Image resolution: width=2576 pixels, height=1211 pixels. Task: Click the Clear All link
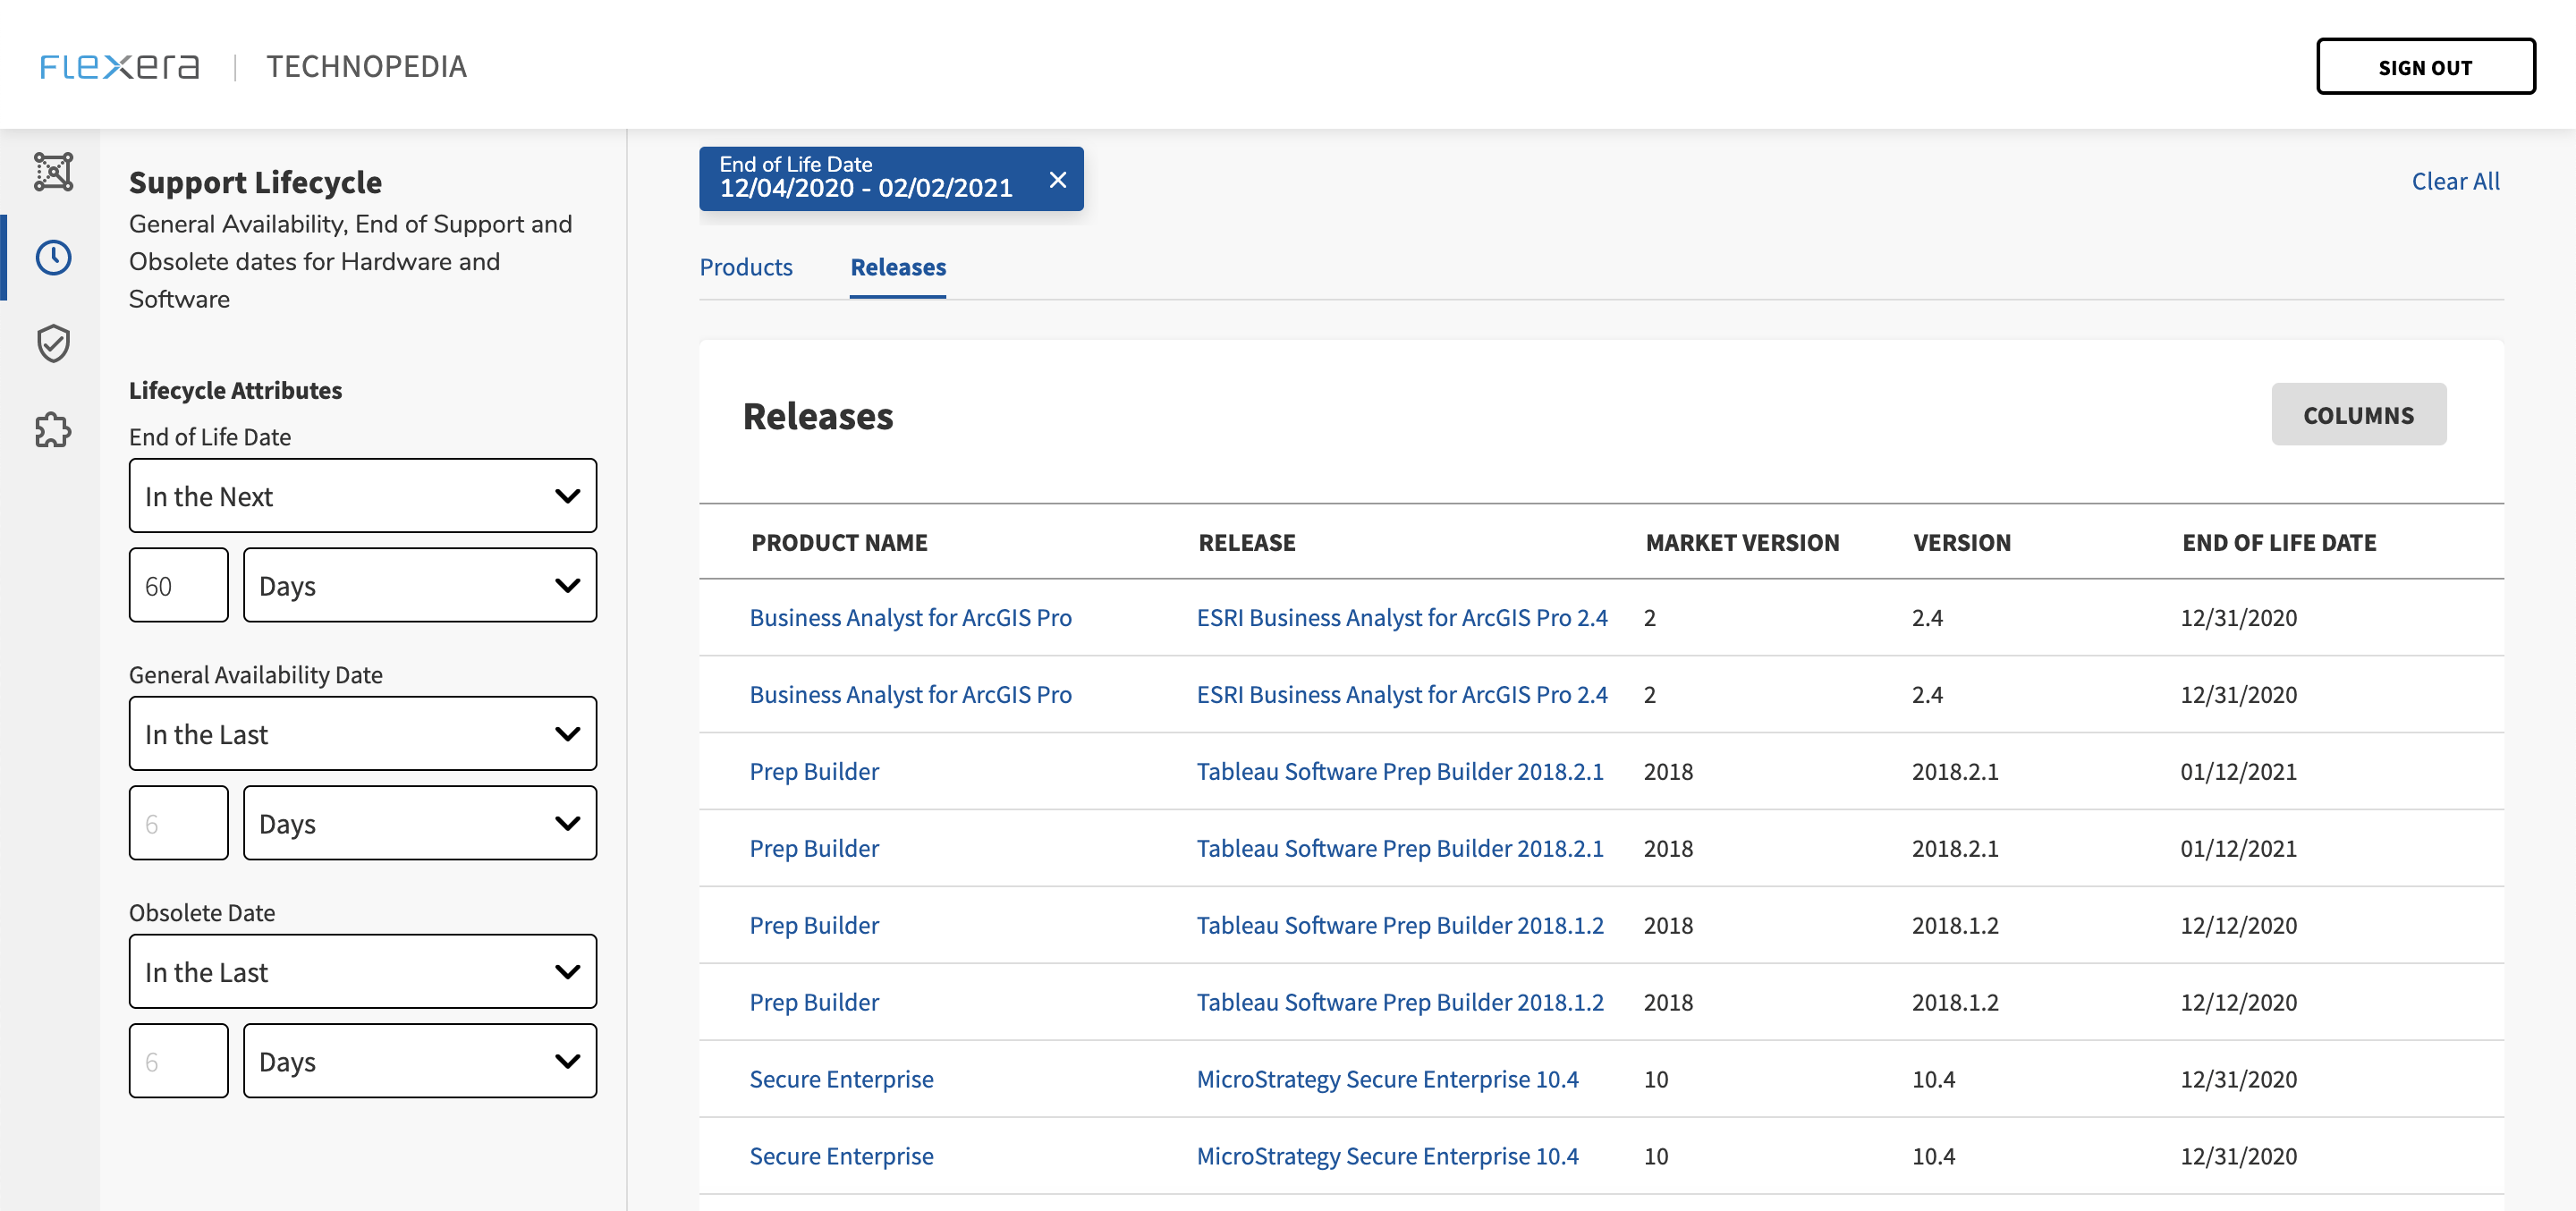[2454, 181]
